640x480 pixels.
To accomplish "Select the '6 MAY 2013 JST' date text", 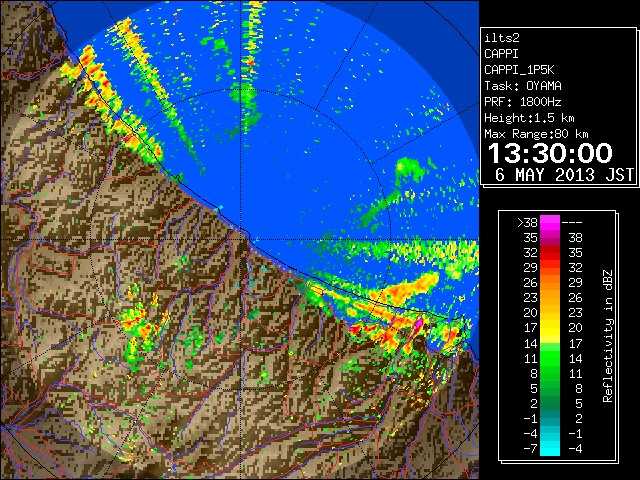I will pyautogui.click(x=564, y=175).
